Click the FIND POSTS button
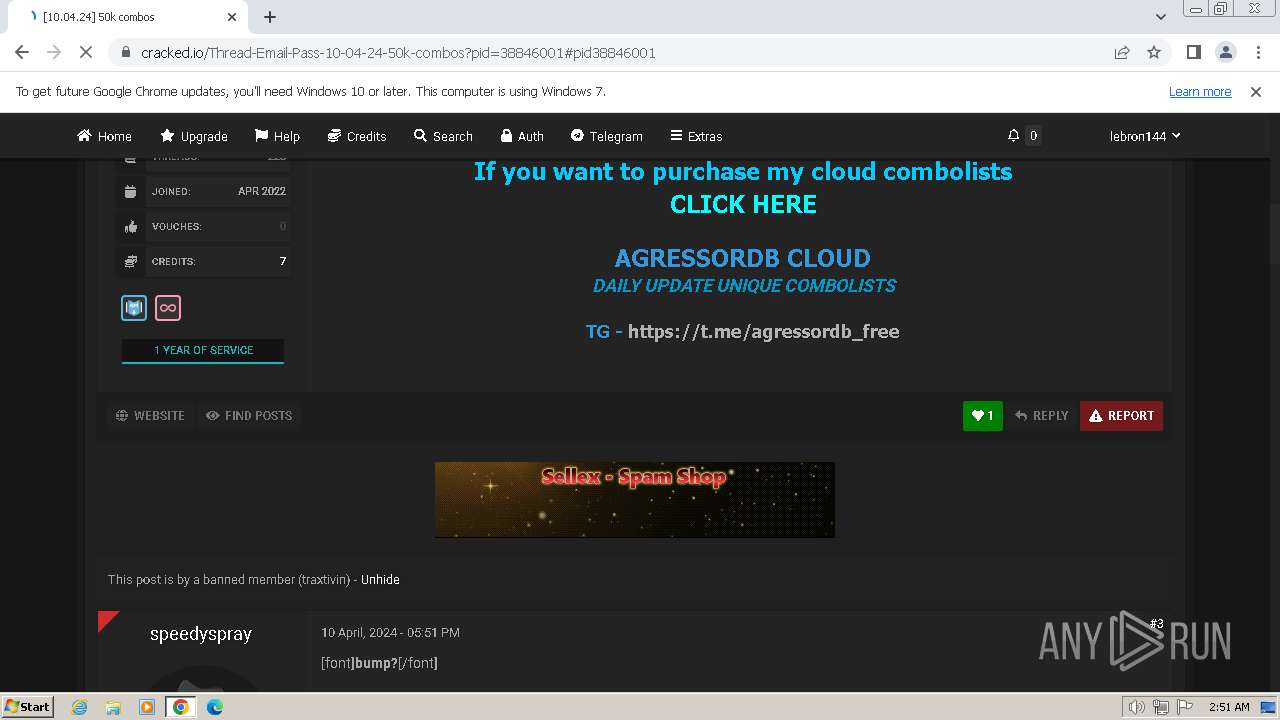This screenshot has height=720, width=1280. point(249,415)
